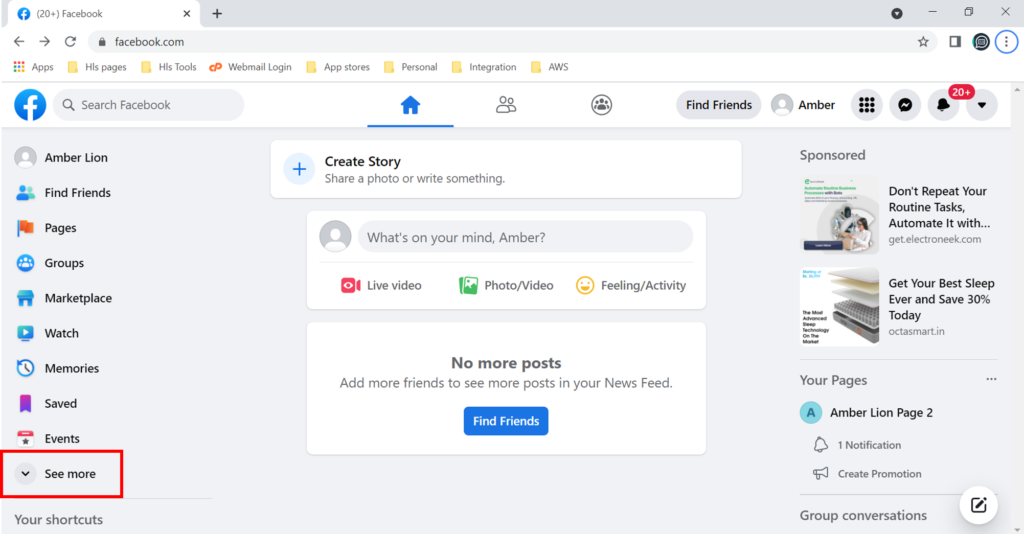Toggle browser side panel icon
Viewport: 1024px width, 534px height.
coord(955,42)
